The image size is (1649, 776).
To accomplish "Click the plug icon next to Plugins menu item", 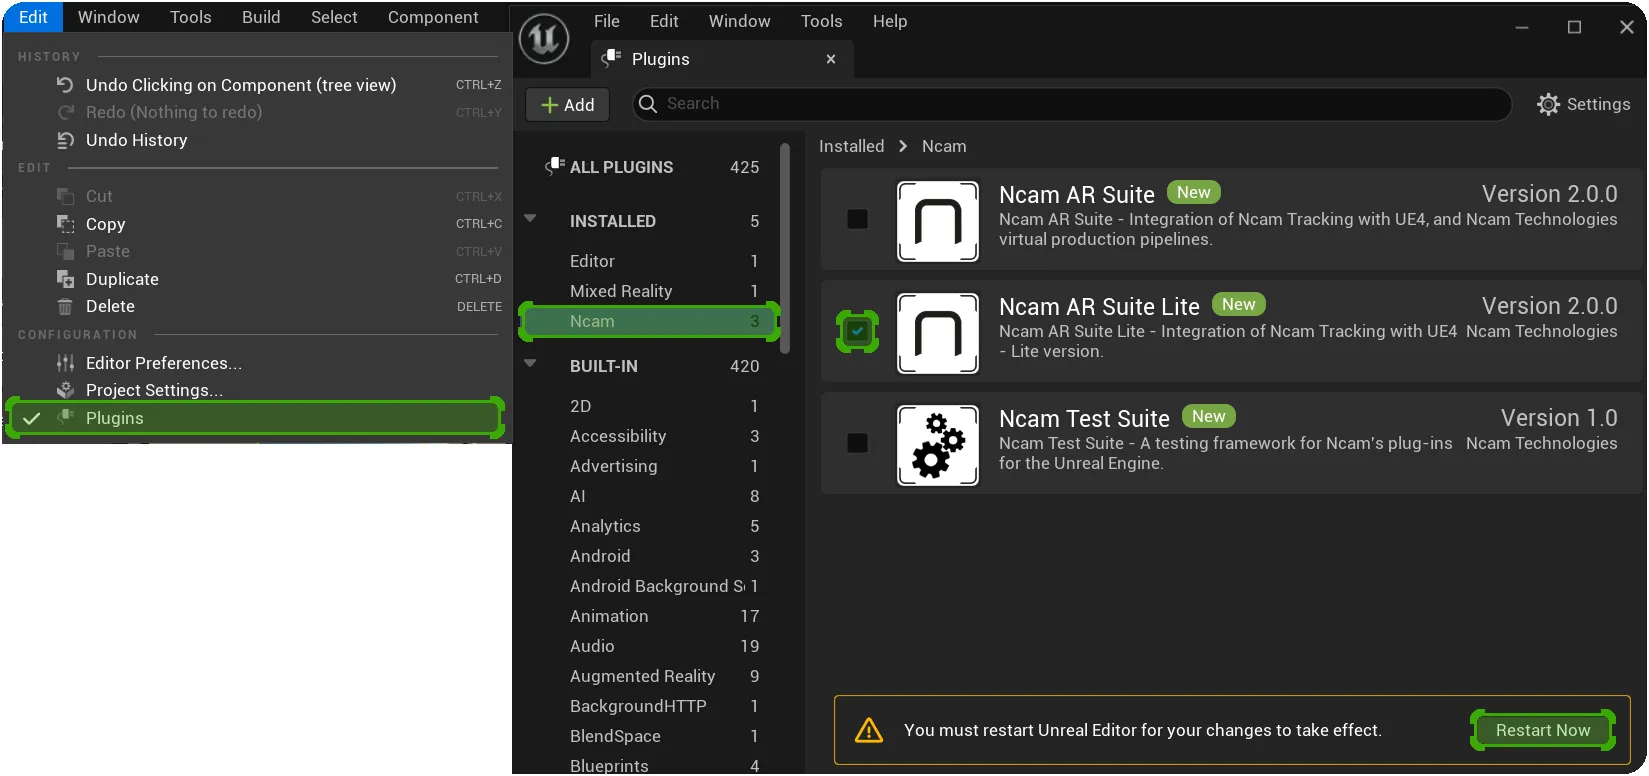I will point(66,417).
